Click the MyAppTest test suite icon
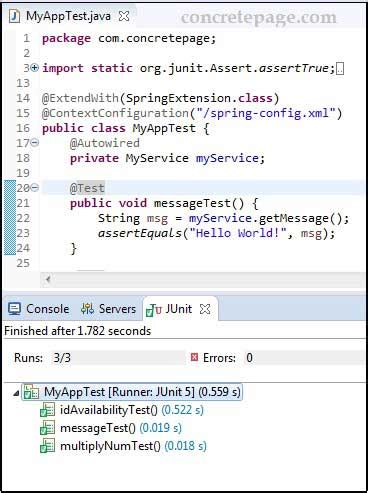The width and height of the screenshot is (368, 493). (x=31, y=392)
